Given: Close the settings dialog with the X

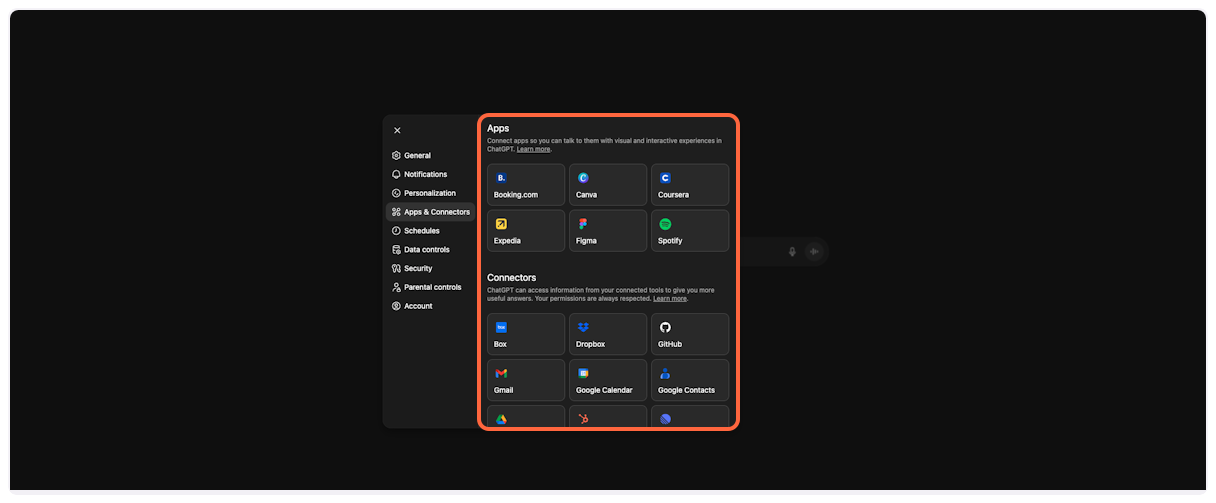Looking at the screenshot, I should [397, 130].
